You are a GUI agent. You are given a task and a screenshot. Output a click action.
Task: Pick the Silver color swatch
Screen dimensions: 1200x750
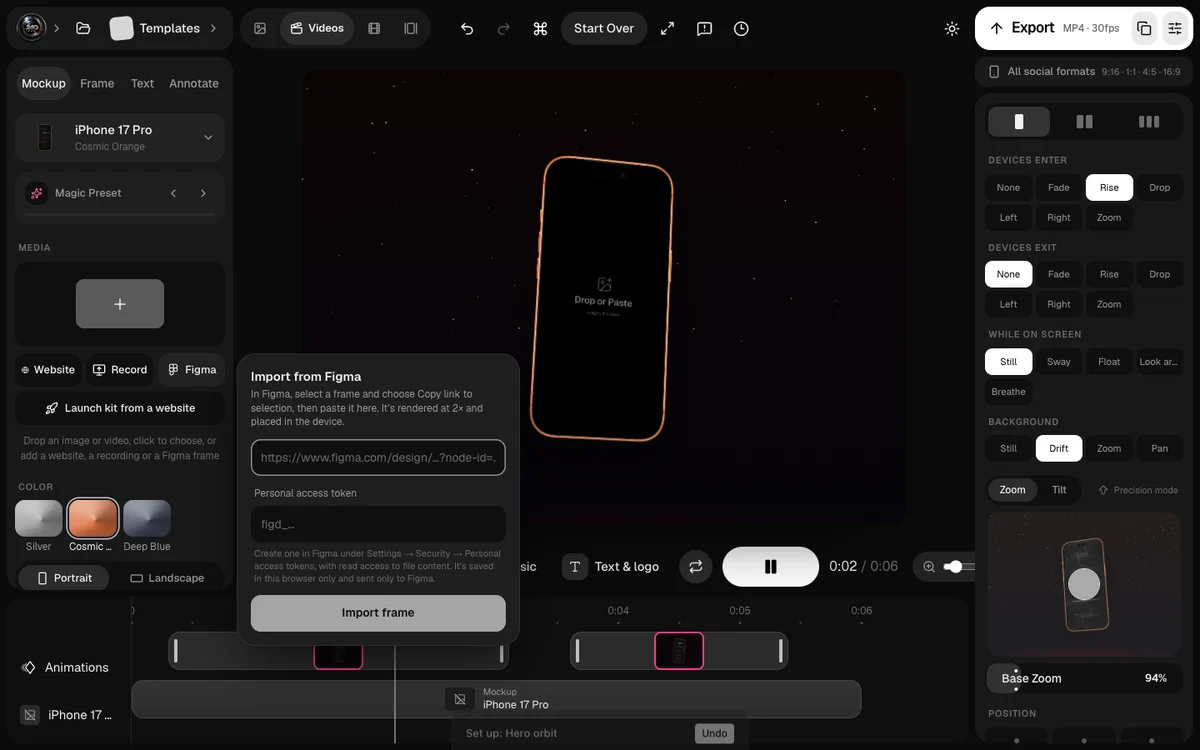click(39, 519)
